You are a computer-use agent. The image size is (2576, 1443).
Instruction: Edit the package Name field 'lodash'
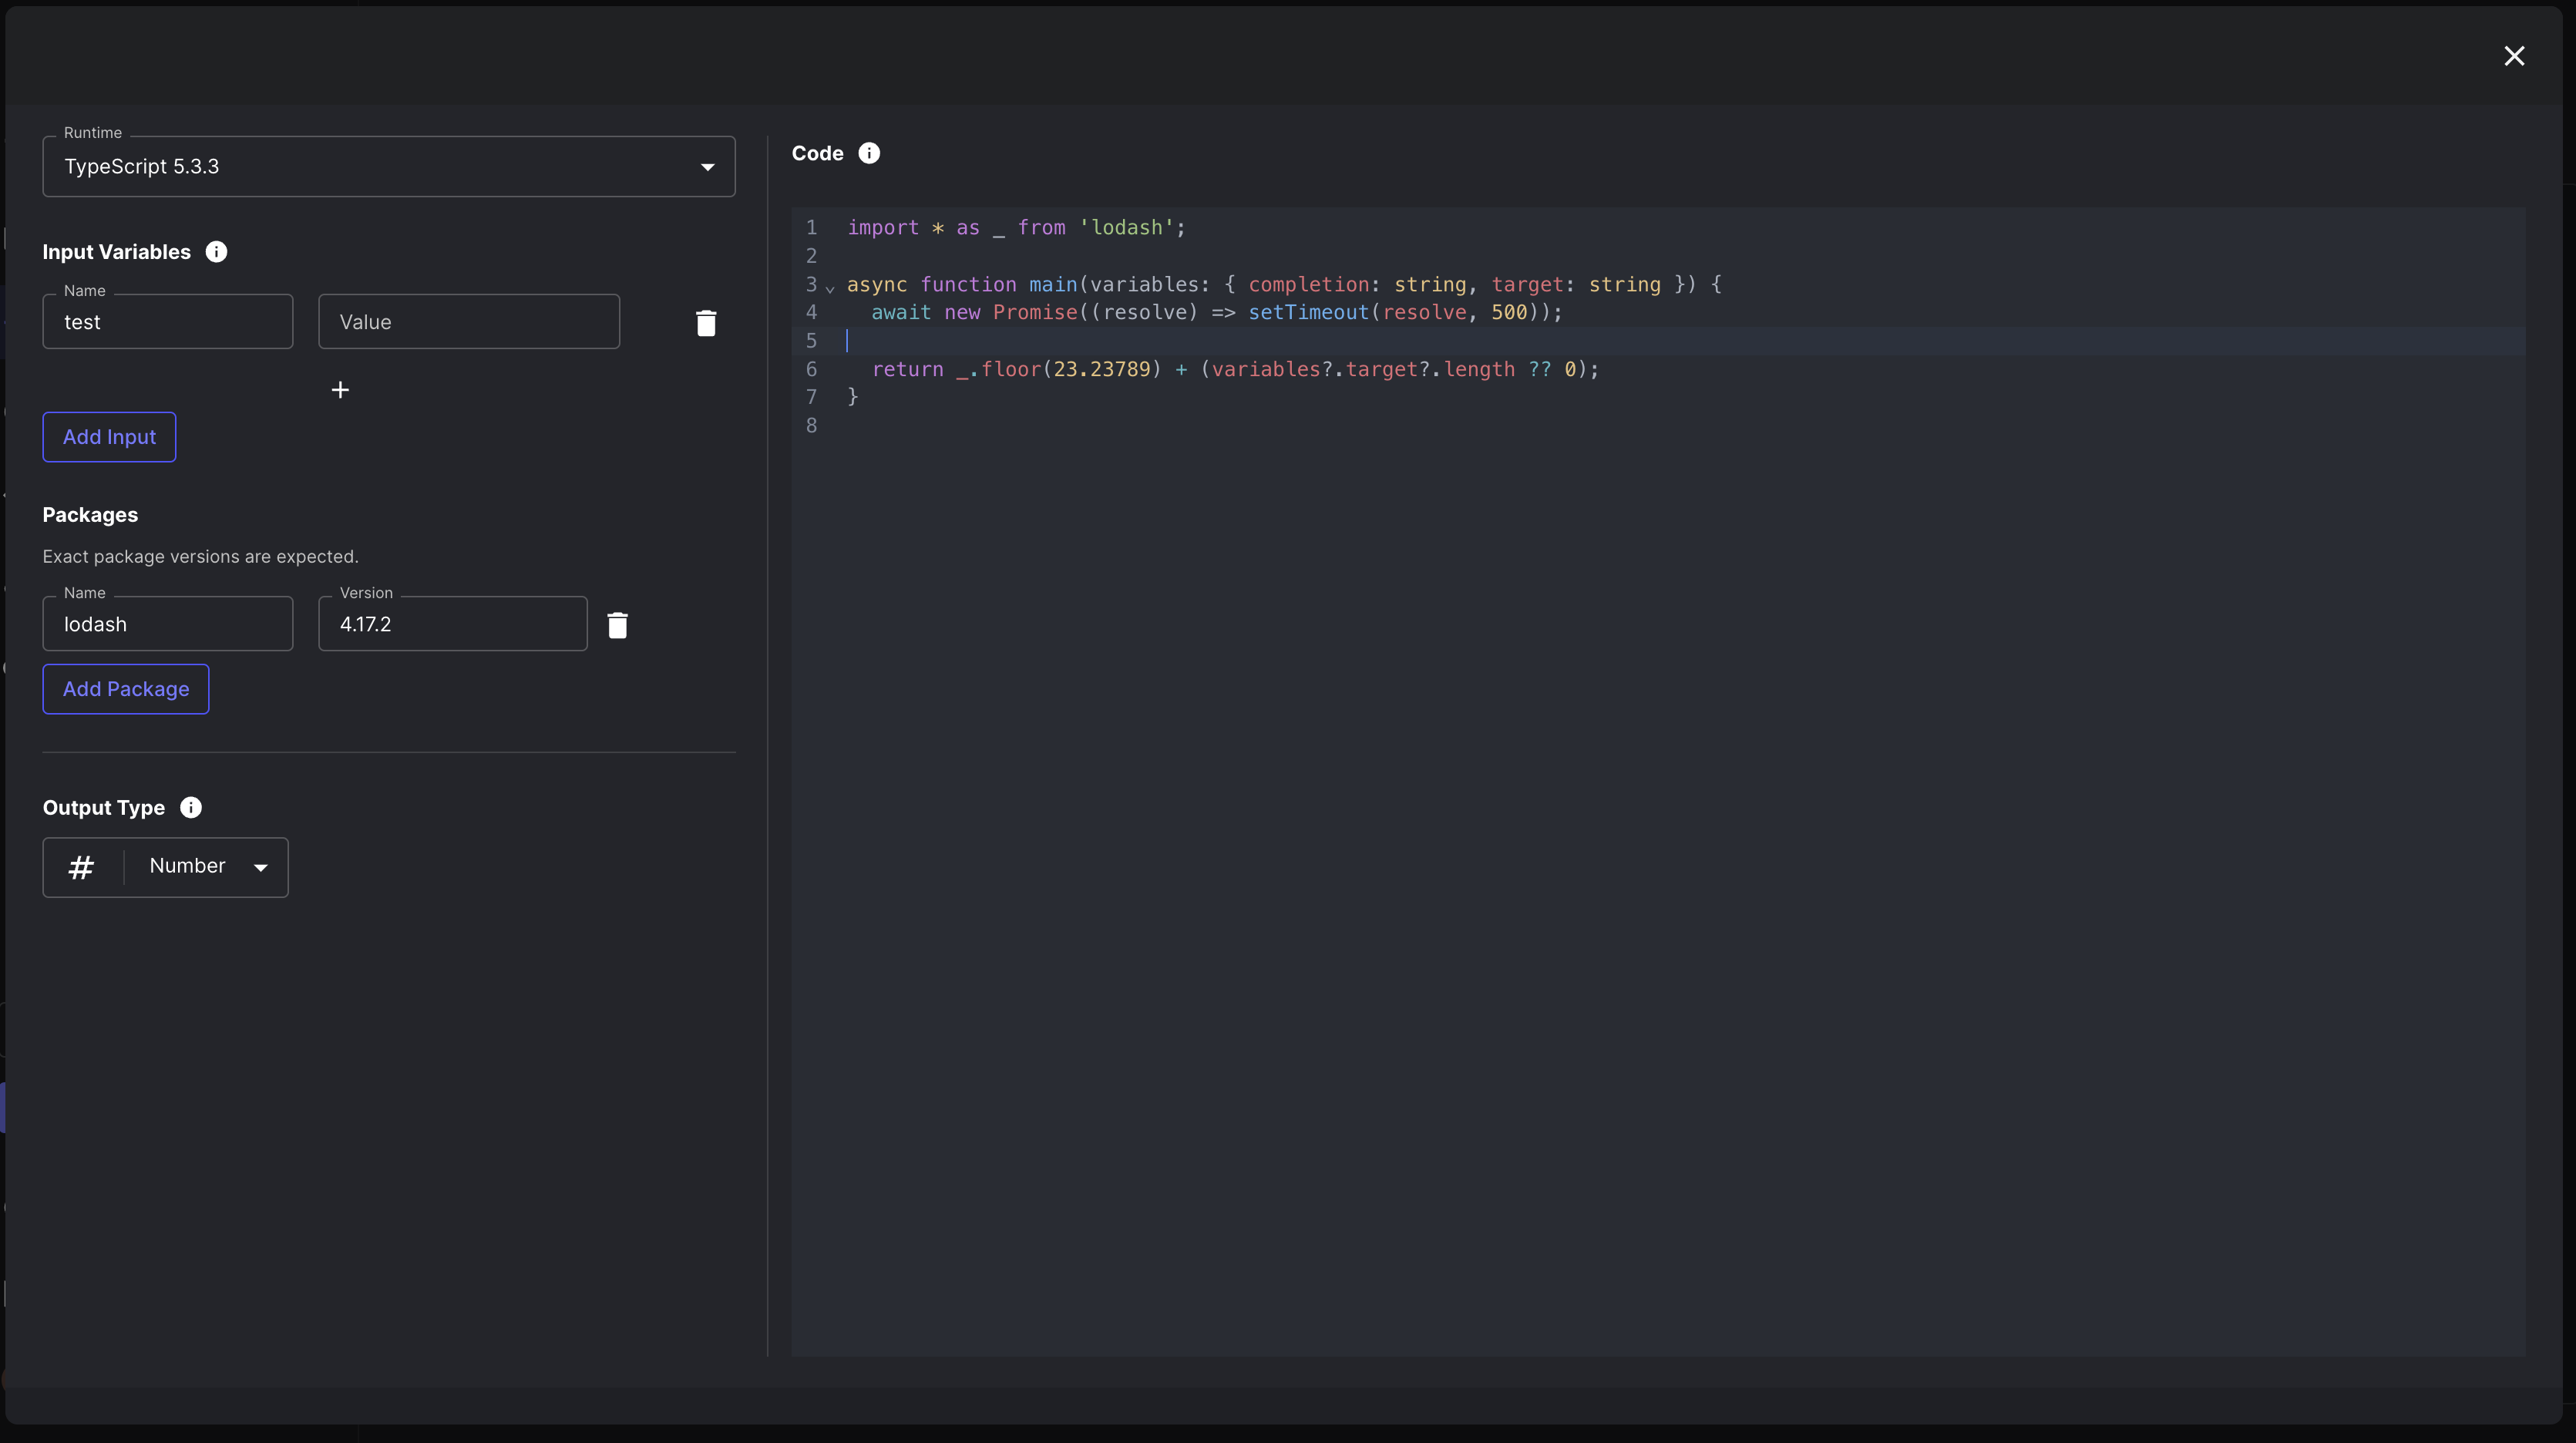coord(168,624)
